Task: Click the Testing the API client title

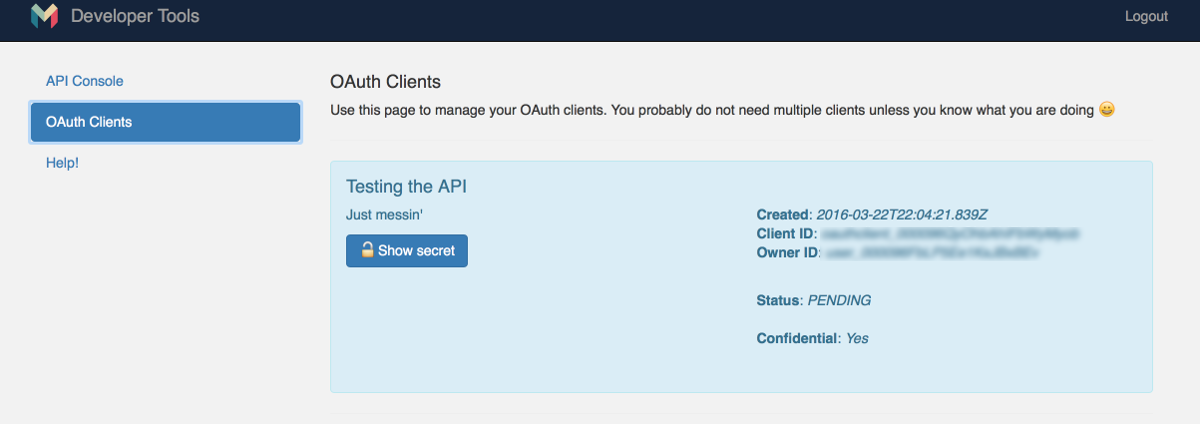Action: click(x=406, y=187)
